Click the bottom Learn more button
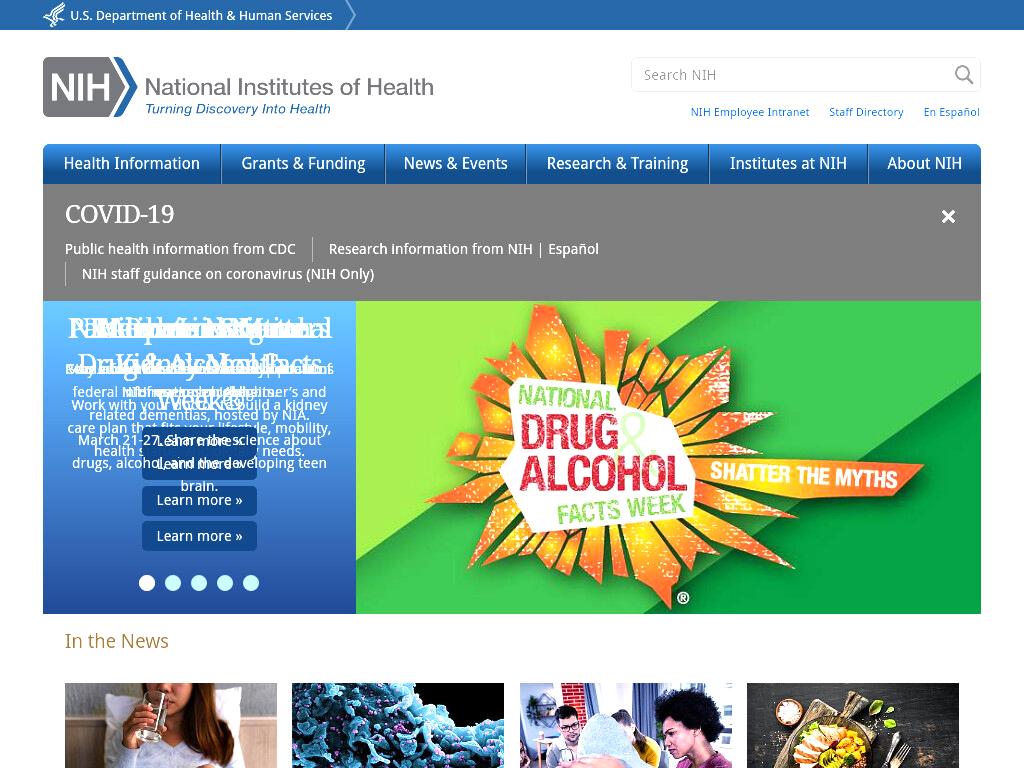Image resolution: width=1024 pixels, height=768 pixels. (x=199, y=536)
